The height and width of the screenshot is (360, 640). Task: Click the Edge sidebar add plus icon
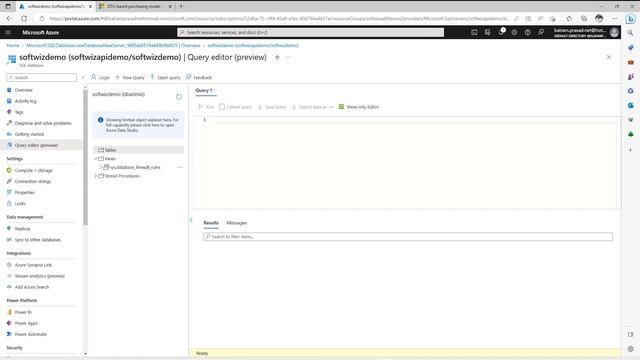pos(631,150)
